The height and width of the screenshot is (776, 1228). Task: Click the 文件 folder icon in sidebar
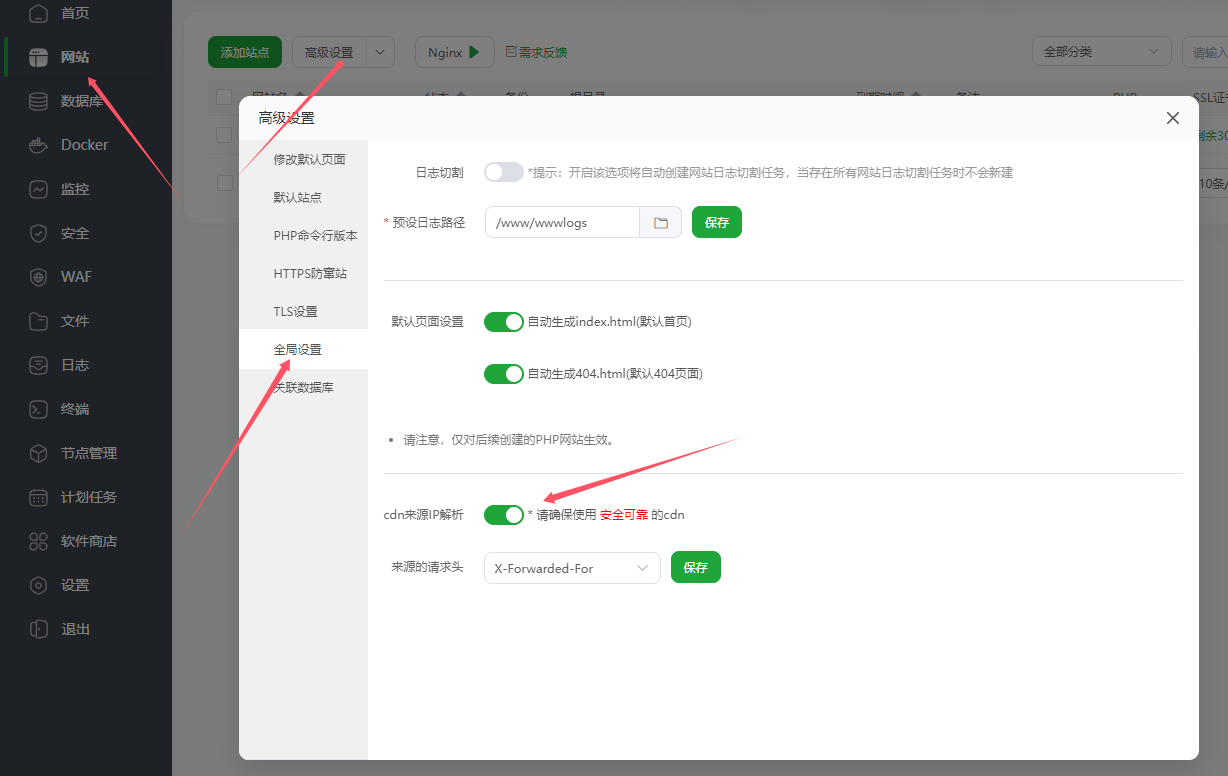[38, 321]
